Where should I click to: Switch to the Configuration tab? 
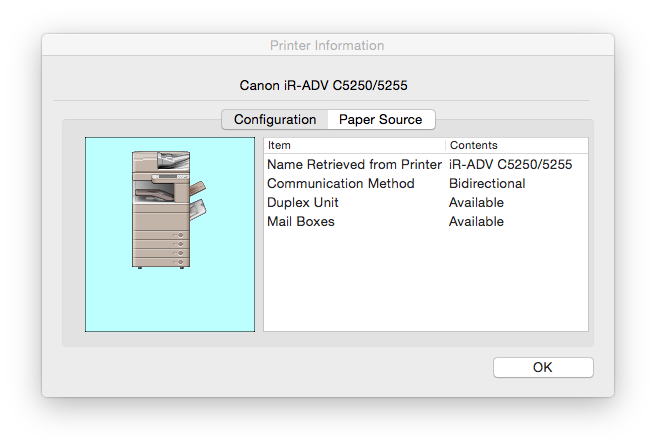tap(275, 120)
